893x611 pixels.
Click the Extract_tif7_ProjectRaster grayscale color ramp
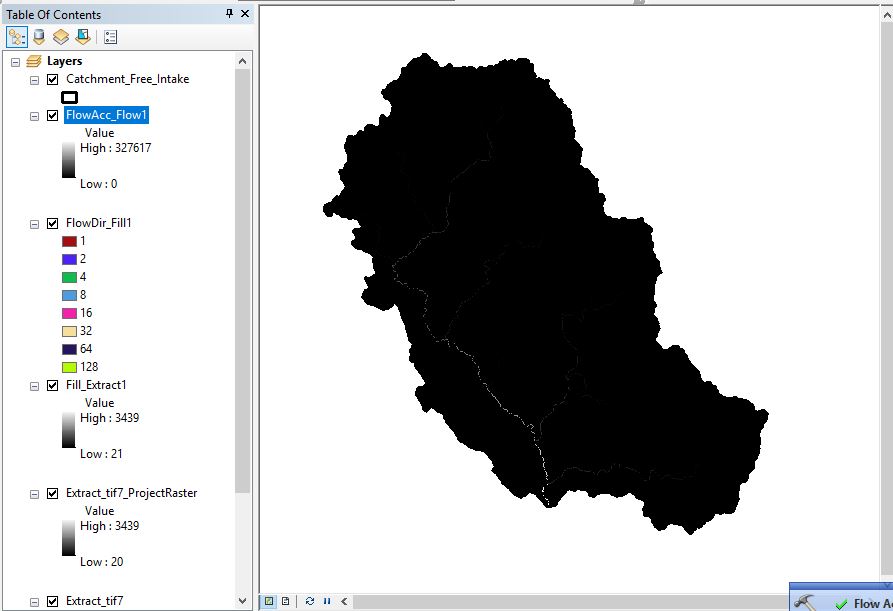(x=68, y=538)
